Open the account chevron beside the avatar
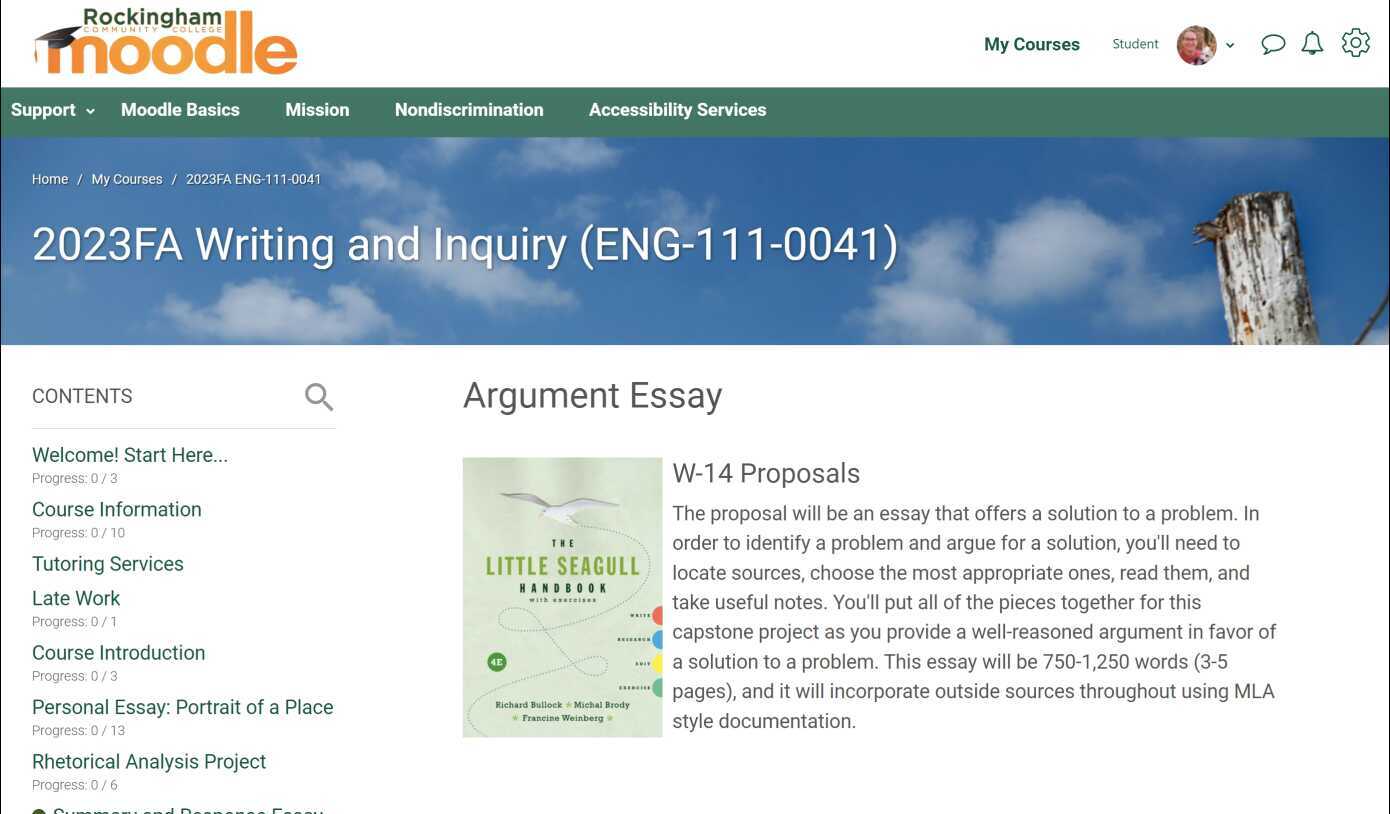This screenshot has width=1390, height=814. point(1230,45)
